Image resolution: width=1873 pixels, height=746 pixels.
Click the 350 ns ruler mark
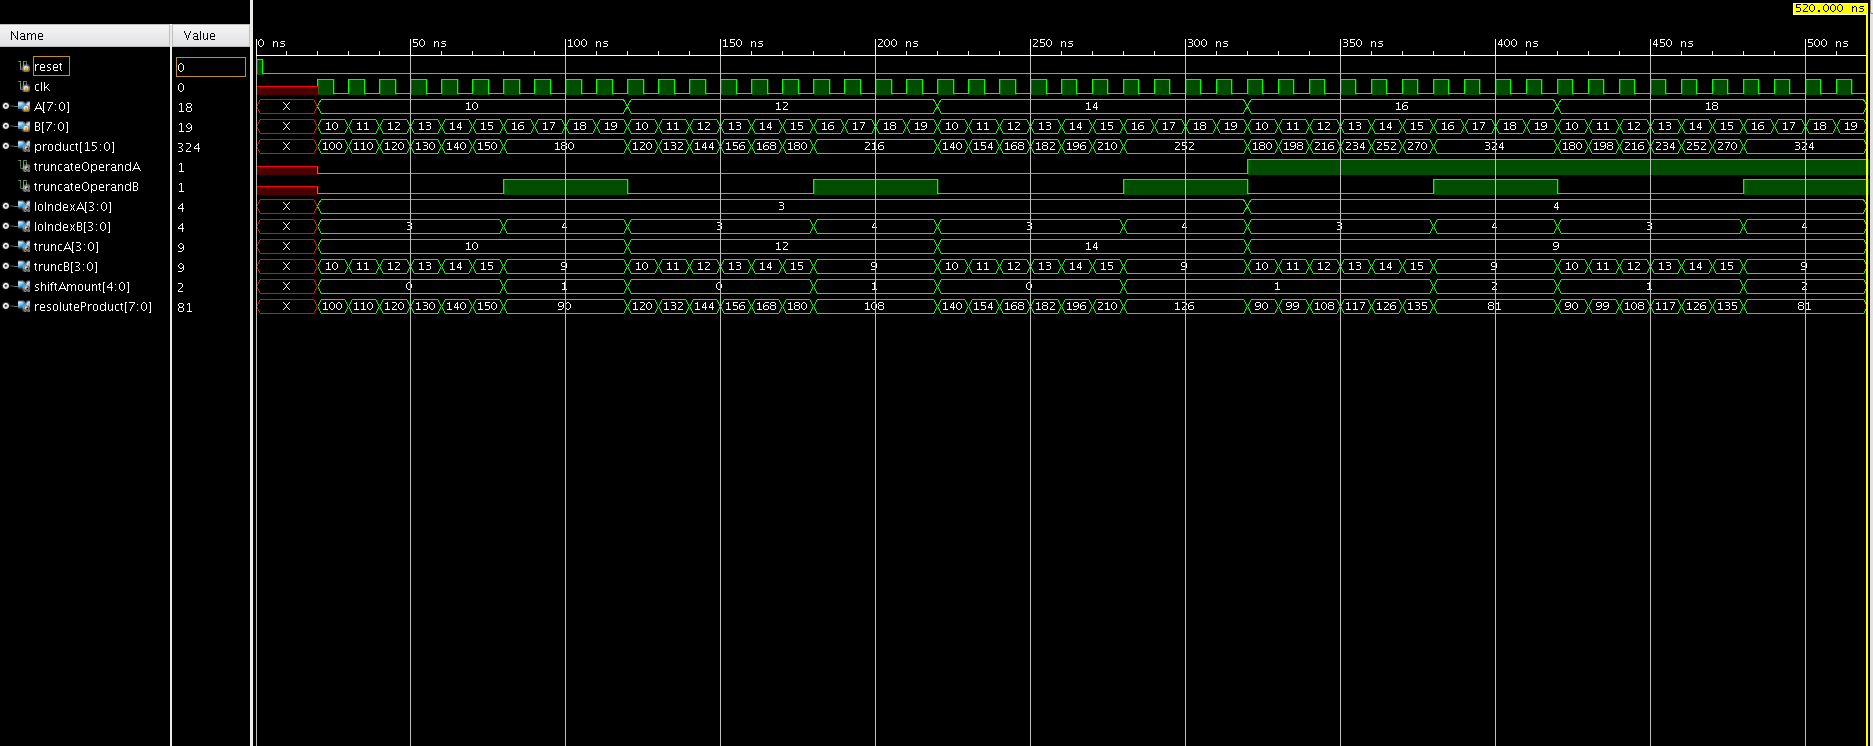1363,43
